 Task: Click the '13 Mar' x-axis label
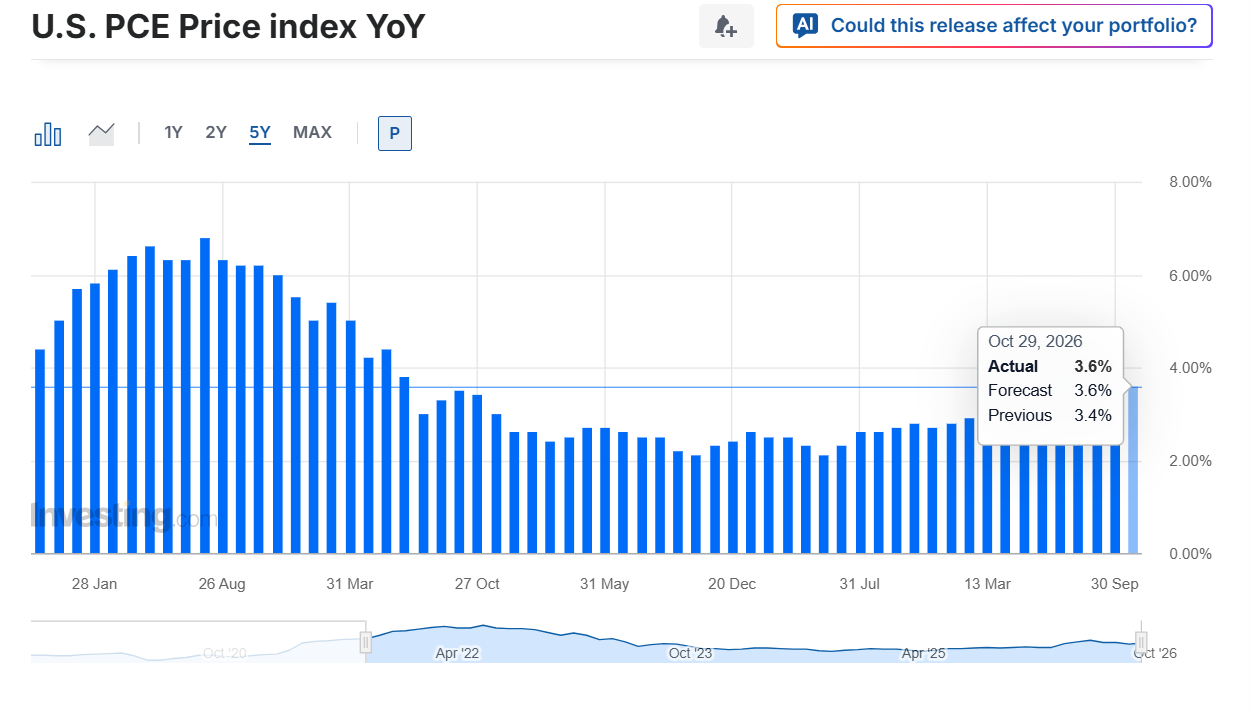pyautogui.click(x=987, y=584)
